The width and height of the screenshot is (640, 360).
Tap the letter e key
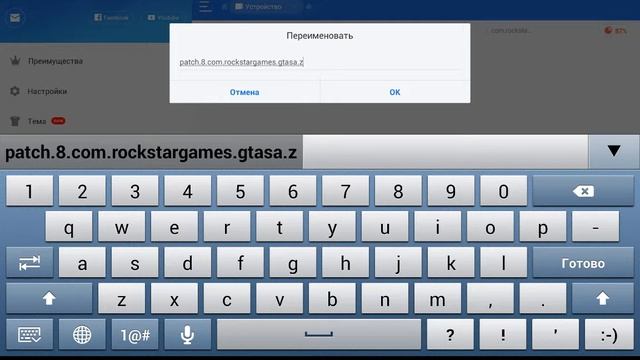174,227
